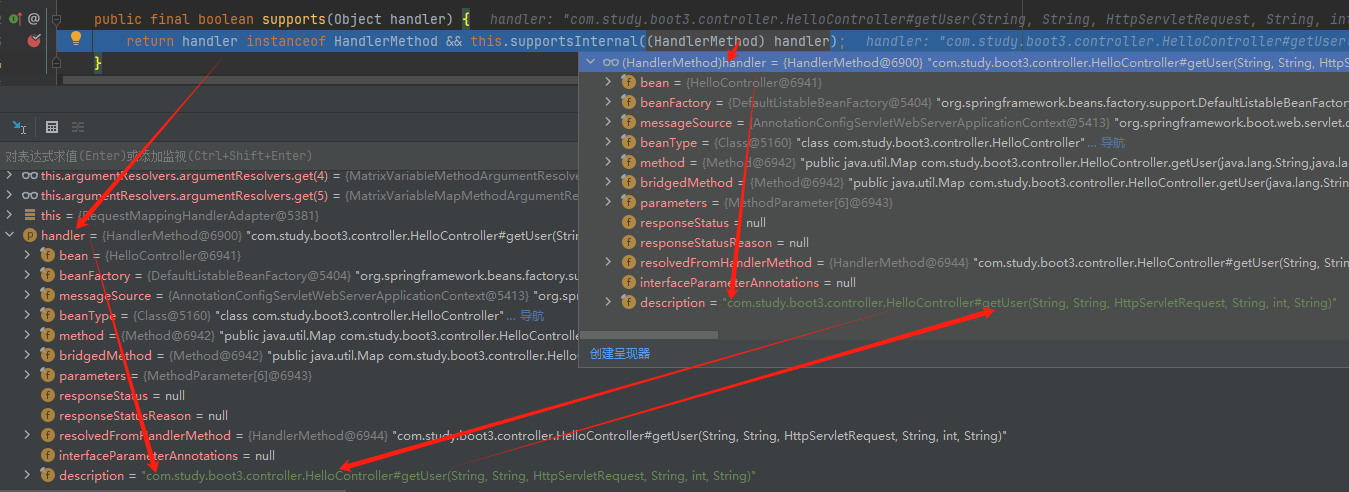Expand bean row in Variables panel
The image size is (1349, 492).
pos(28,256)
